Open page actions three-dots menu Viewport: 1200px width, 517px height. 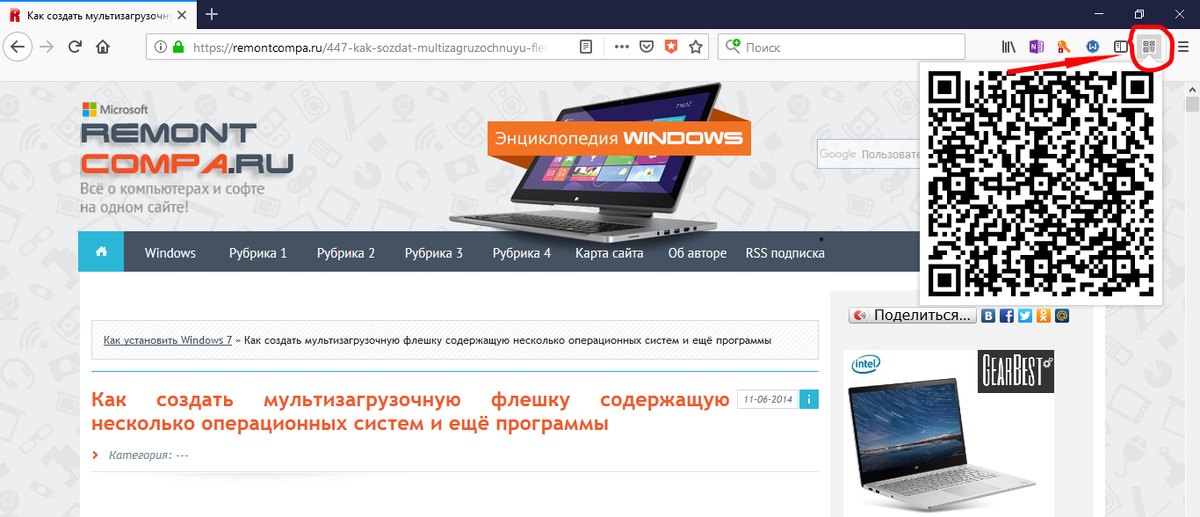[621, 47]
